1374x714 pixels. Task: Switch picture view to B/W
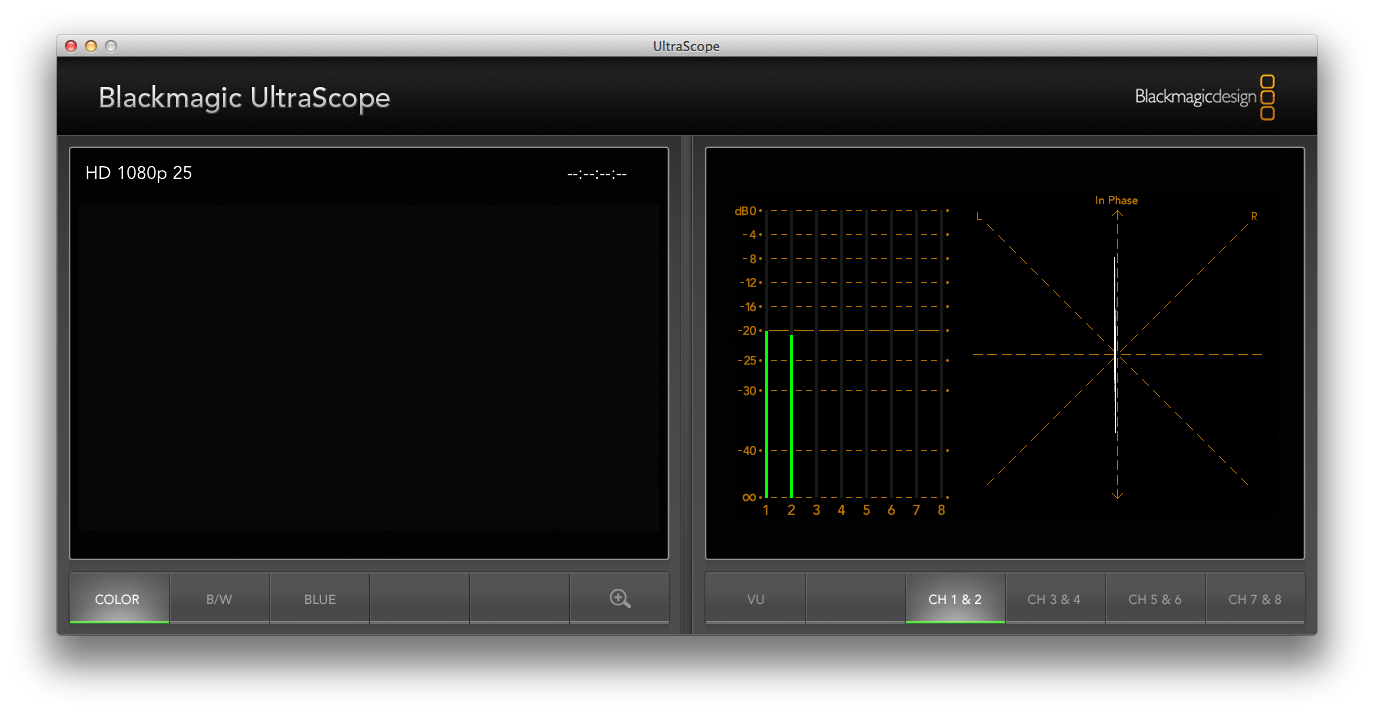pyautogui.click(x=219, y=598)
